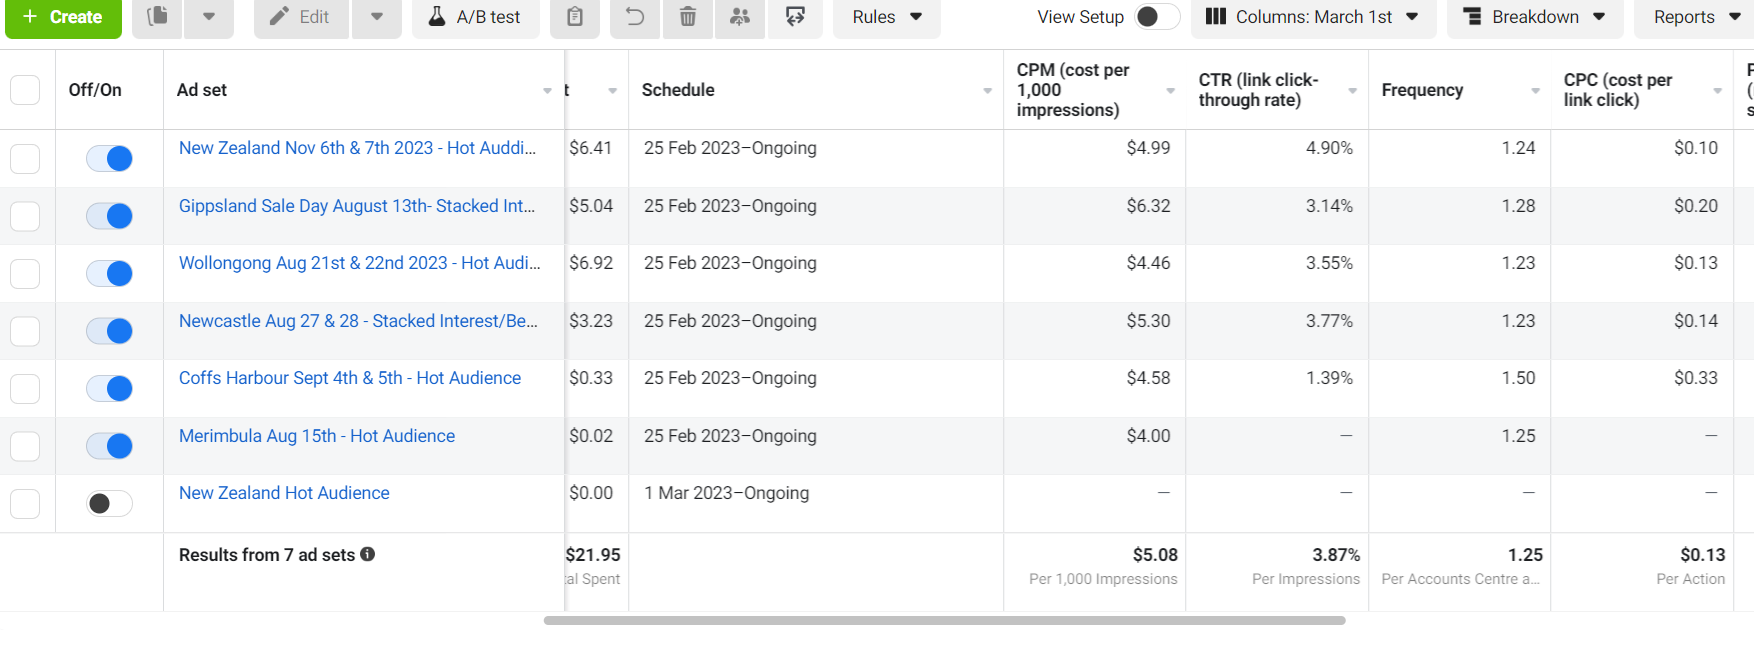Viewport: 1754px width, 659px height.
Task: Open the Columns: March 1st dropdown
Action: tap(1313, 17)
